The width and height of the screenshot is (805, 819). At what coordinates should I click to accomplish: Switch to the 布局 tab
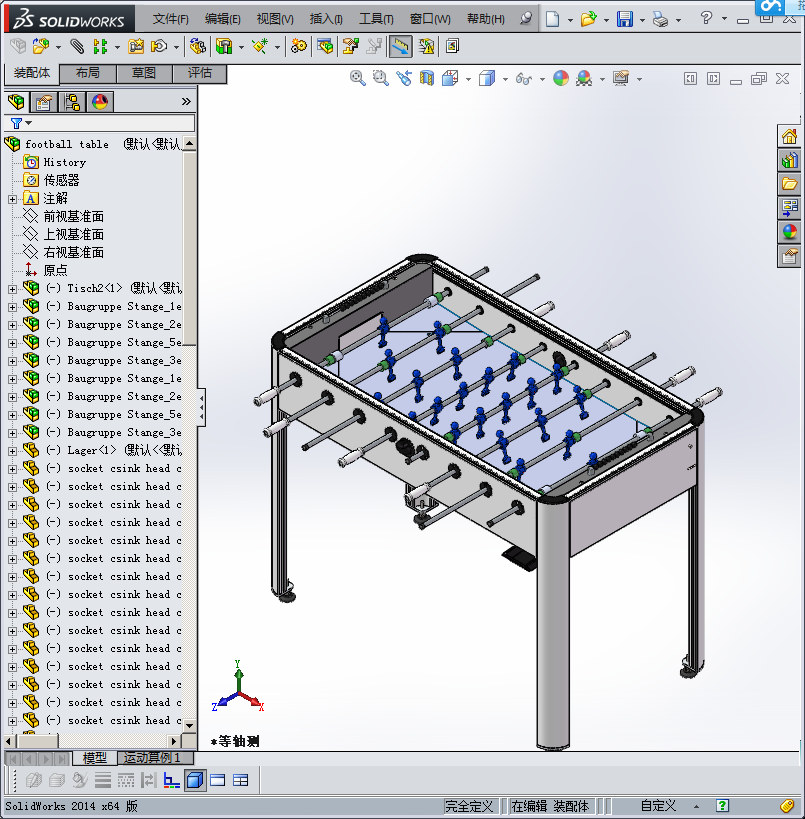[87, 73]
